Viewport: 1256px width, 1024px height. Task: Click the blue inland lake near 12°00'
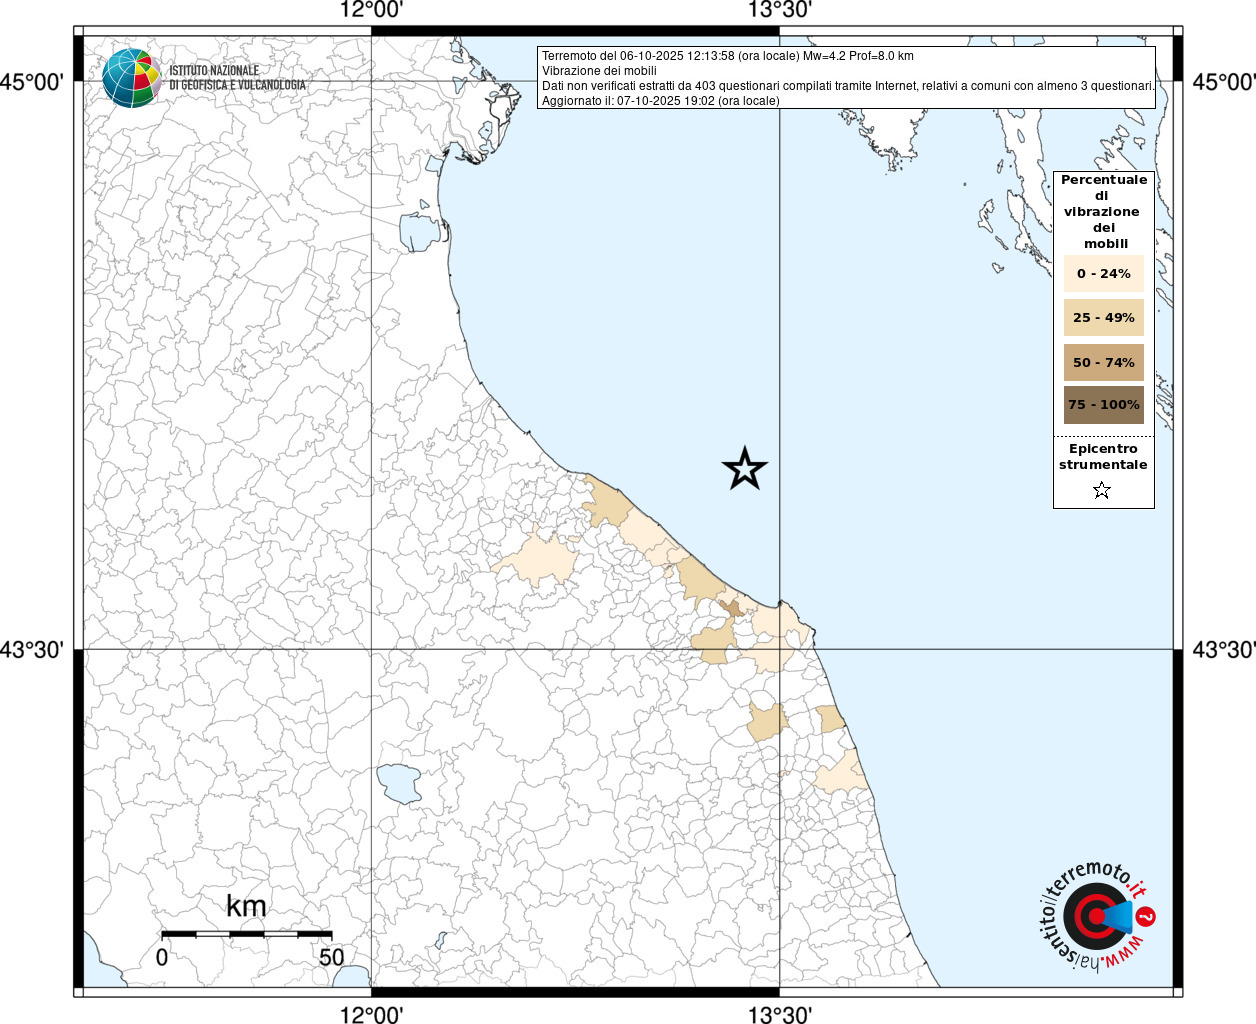pyautogui.click(x=399, y=783)
